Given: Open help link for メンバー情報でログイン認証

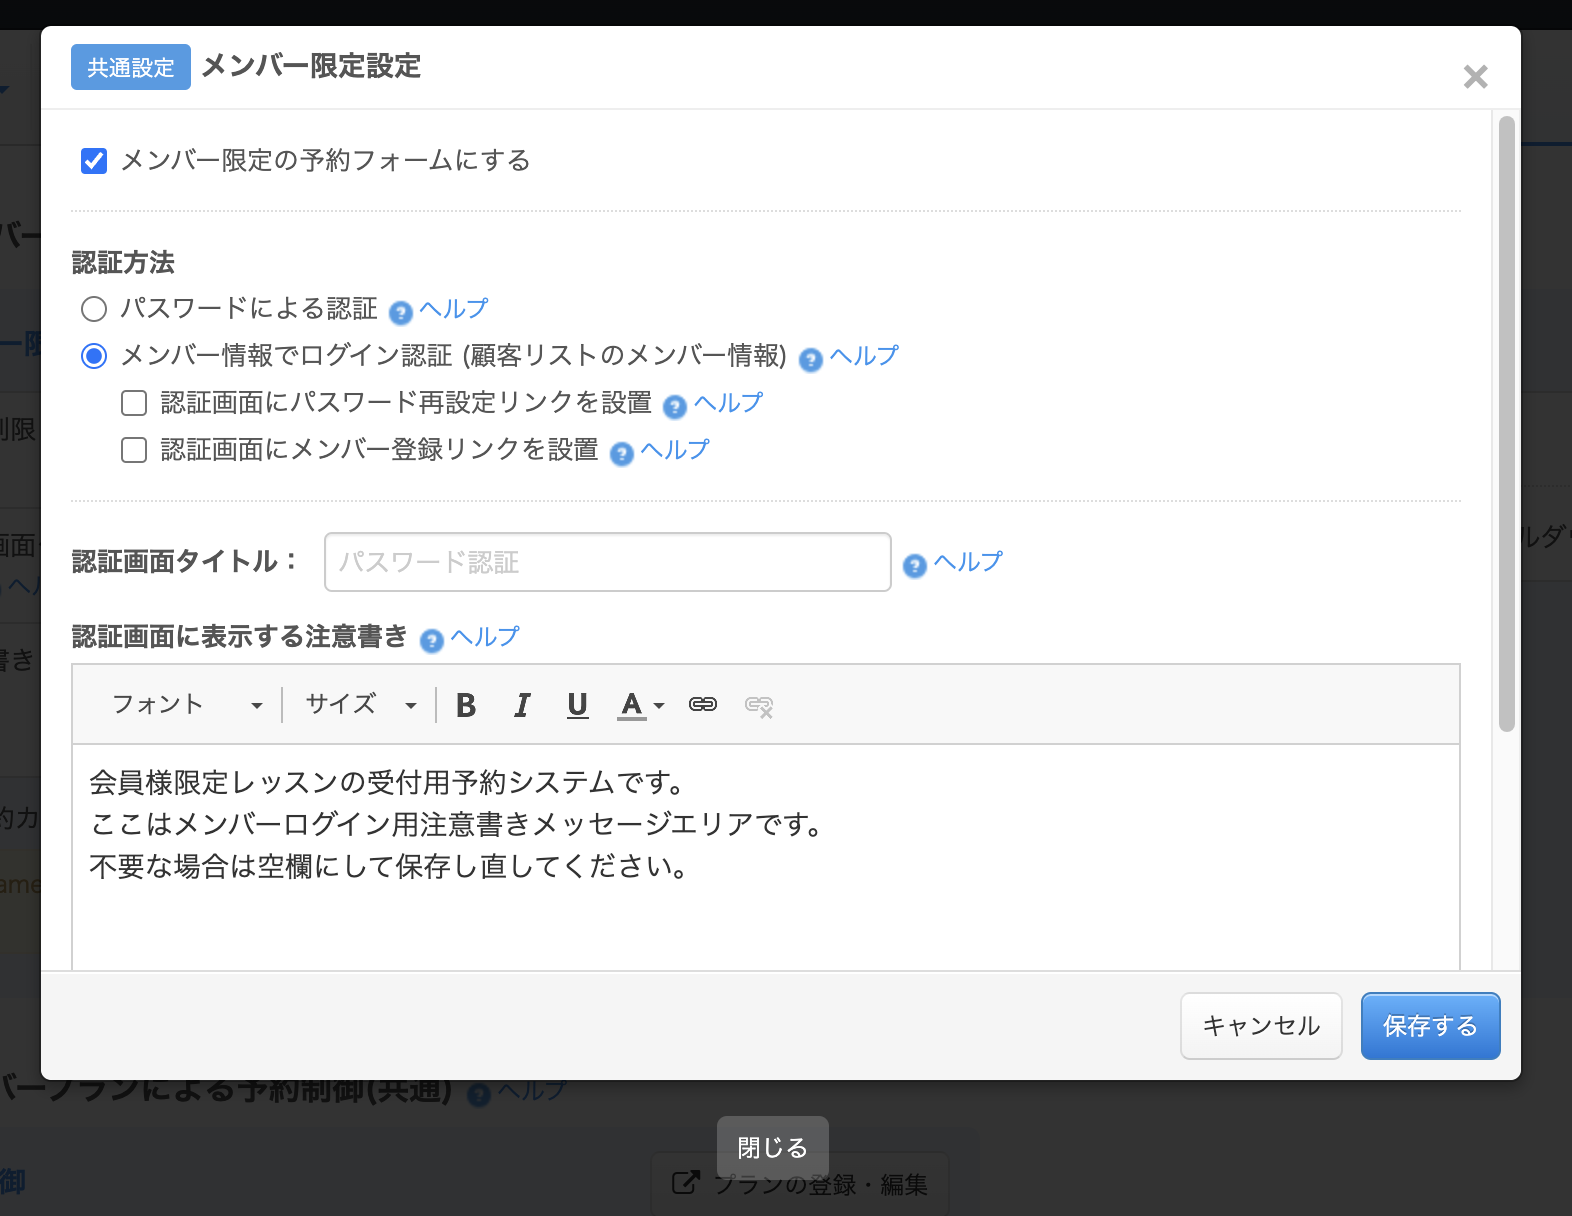Looking at the screenshot, I should tap(863, 356).
